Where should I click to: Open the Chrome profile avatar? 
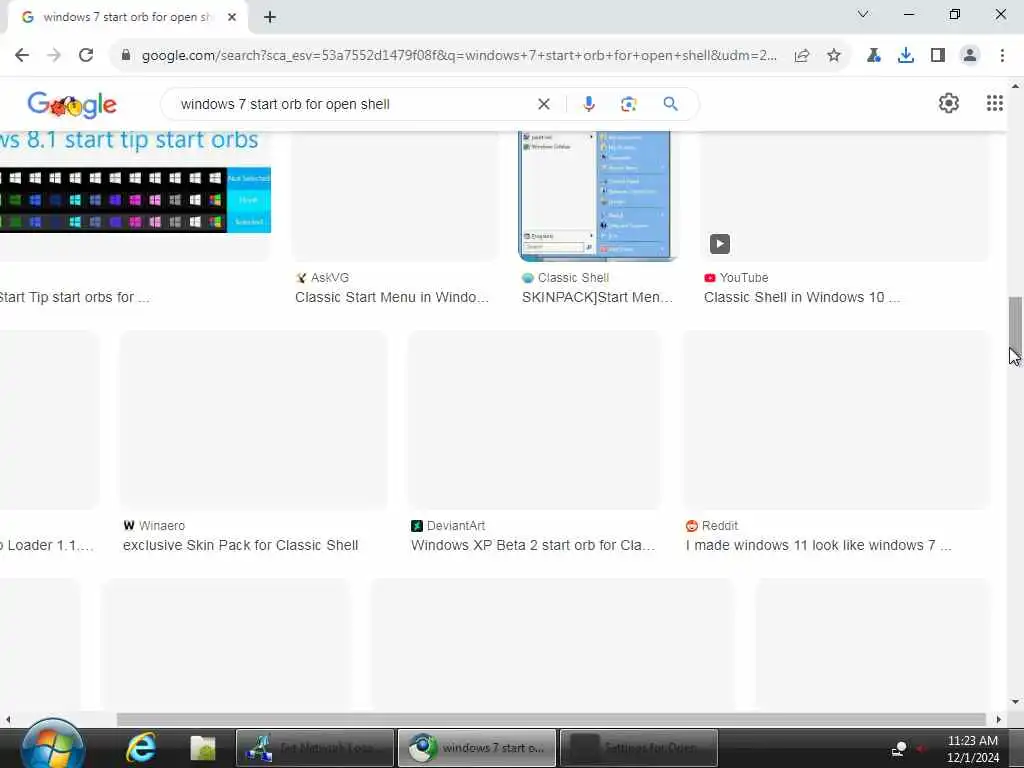click(970, 56)
